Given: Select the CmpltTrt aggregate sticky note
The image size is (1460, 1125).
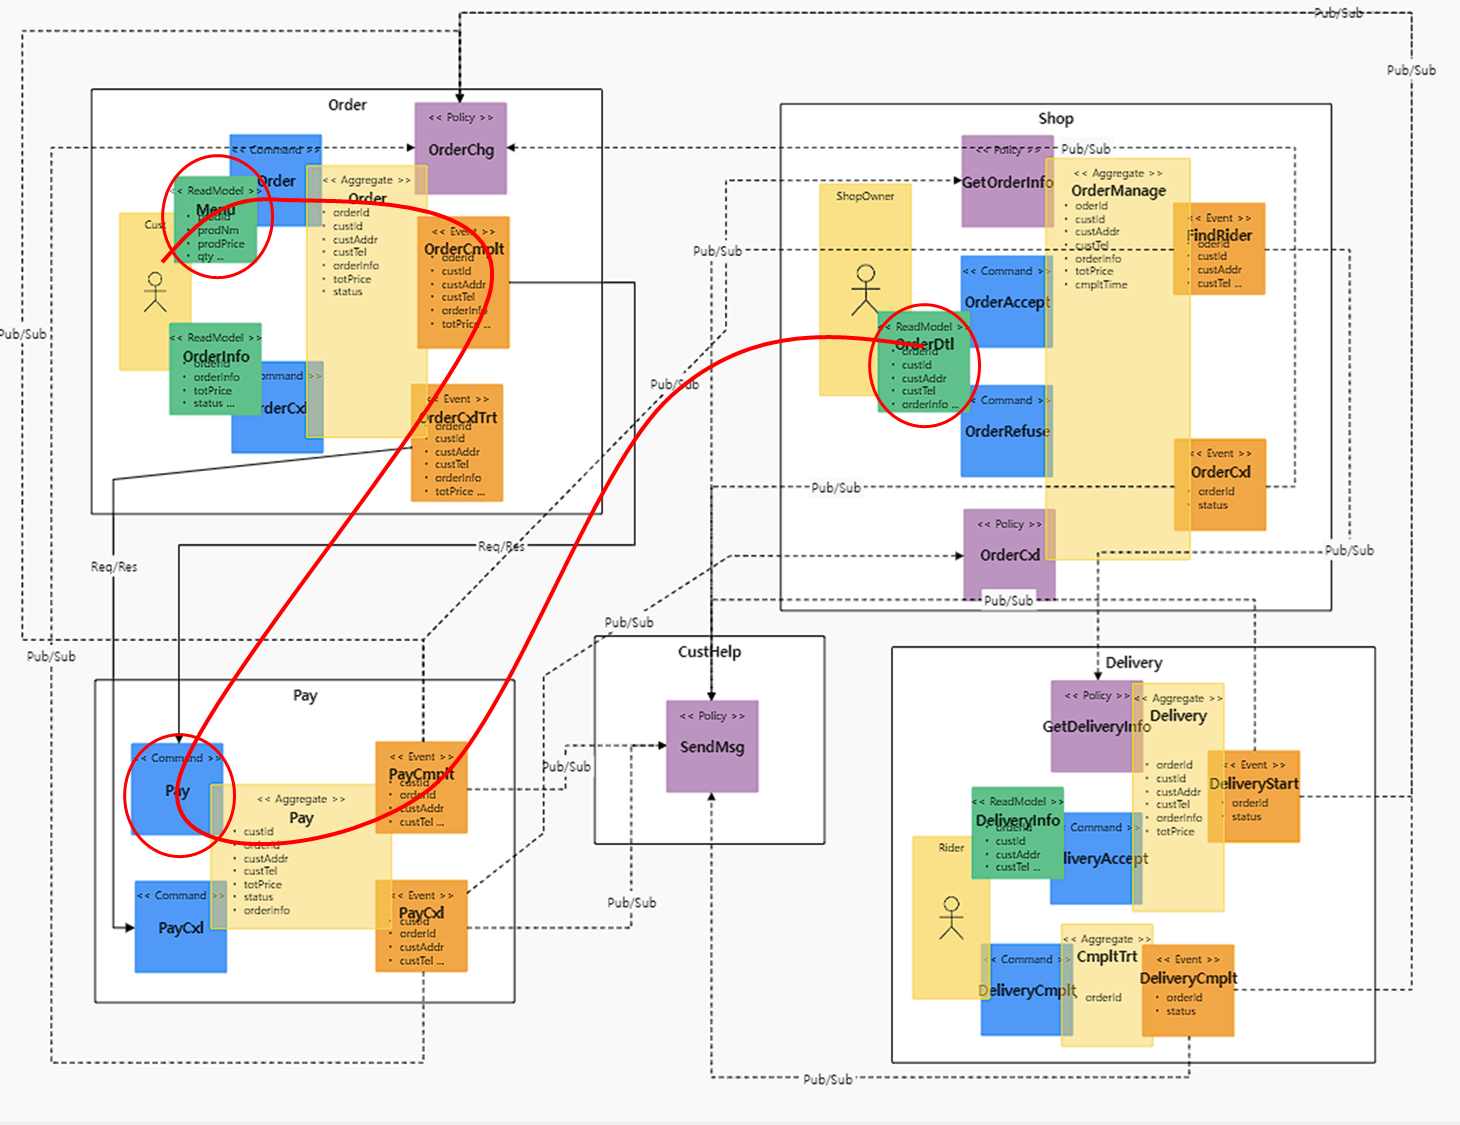Looking at the screenshot, I should tap(1107, 985).
